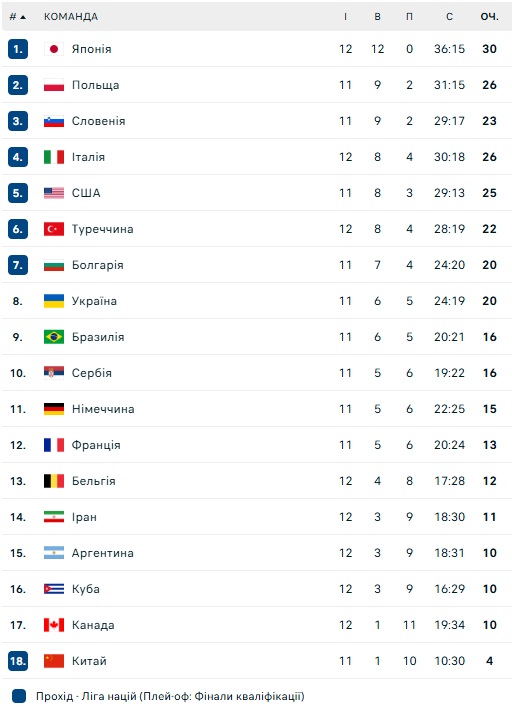Click the Brazil flag icon
Viewport: 512px width, 707px height.
click(x=54, y=337)
